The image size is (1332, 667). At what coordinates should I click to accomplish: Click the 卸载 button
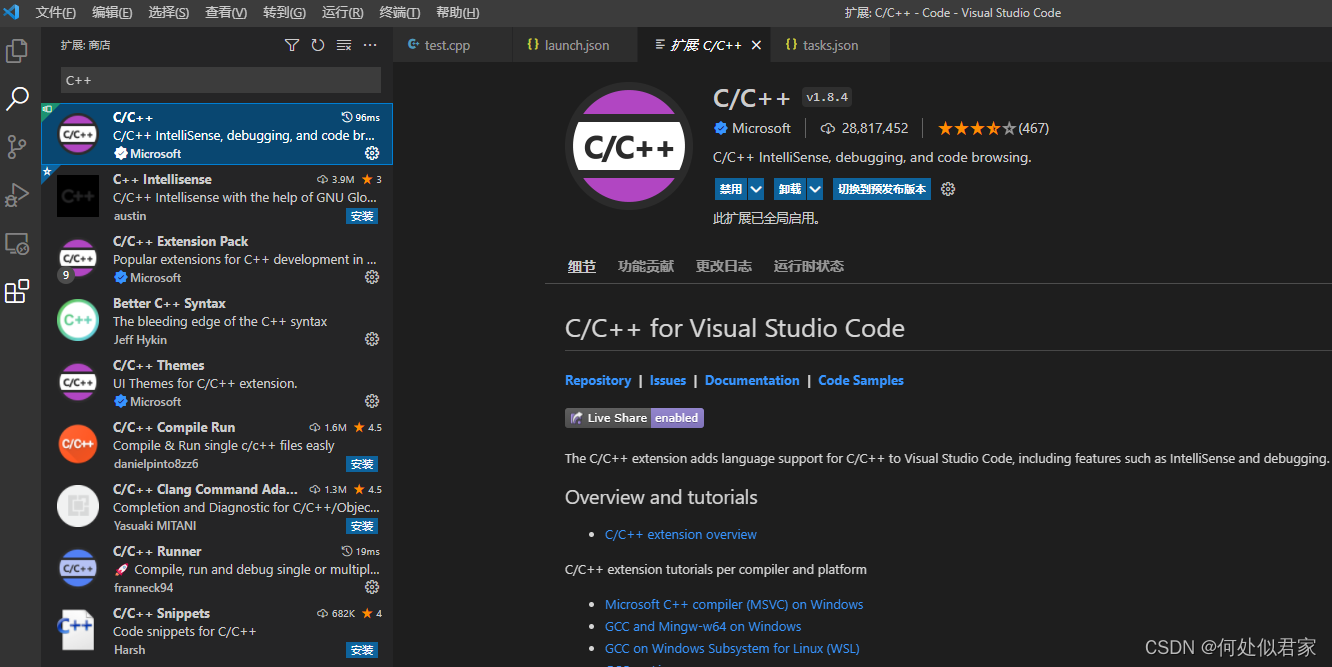coord(790,189)
